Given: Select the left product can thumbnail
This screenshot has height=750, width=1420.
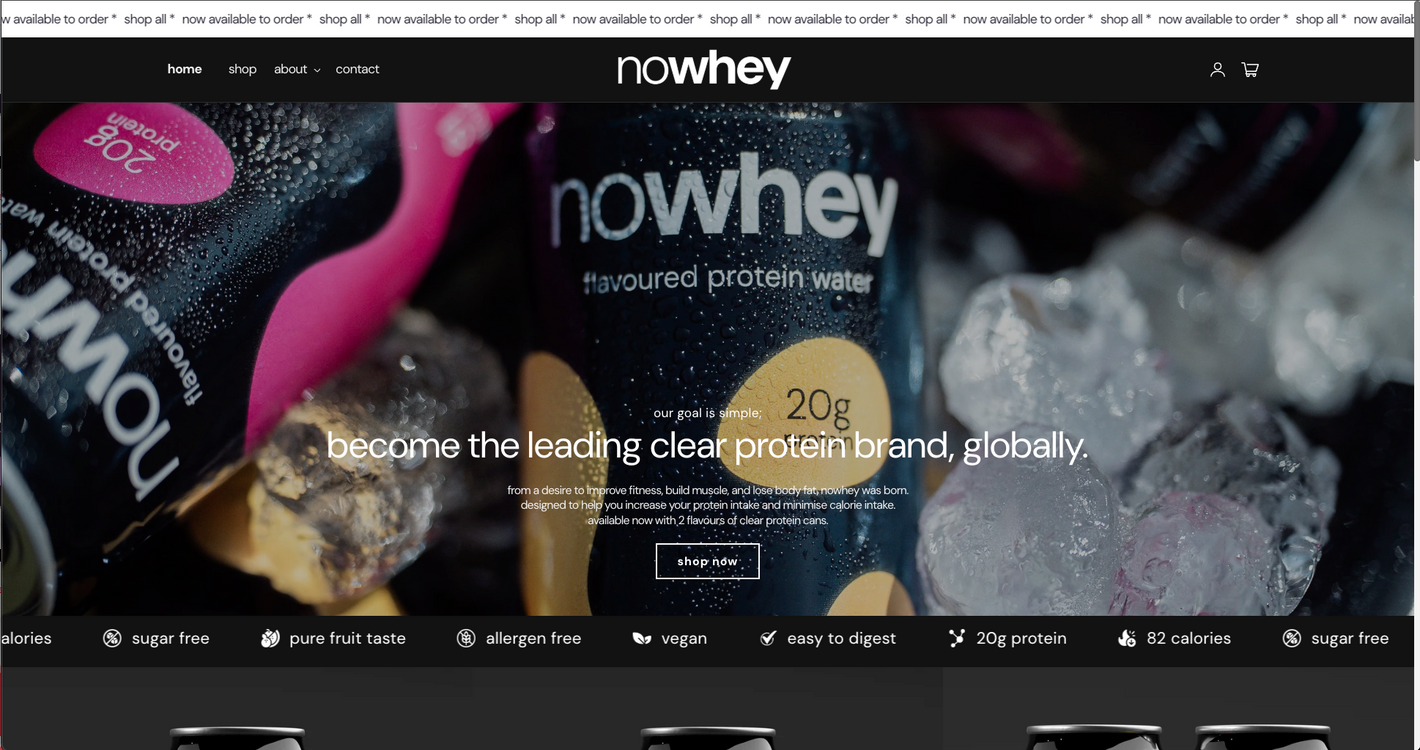Looking at the screenshot, I should pyautogui.click(x=237, y=738).
